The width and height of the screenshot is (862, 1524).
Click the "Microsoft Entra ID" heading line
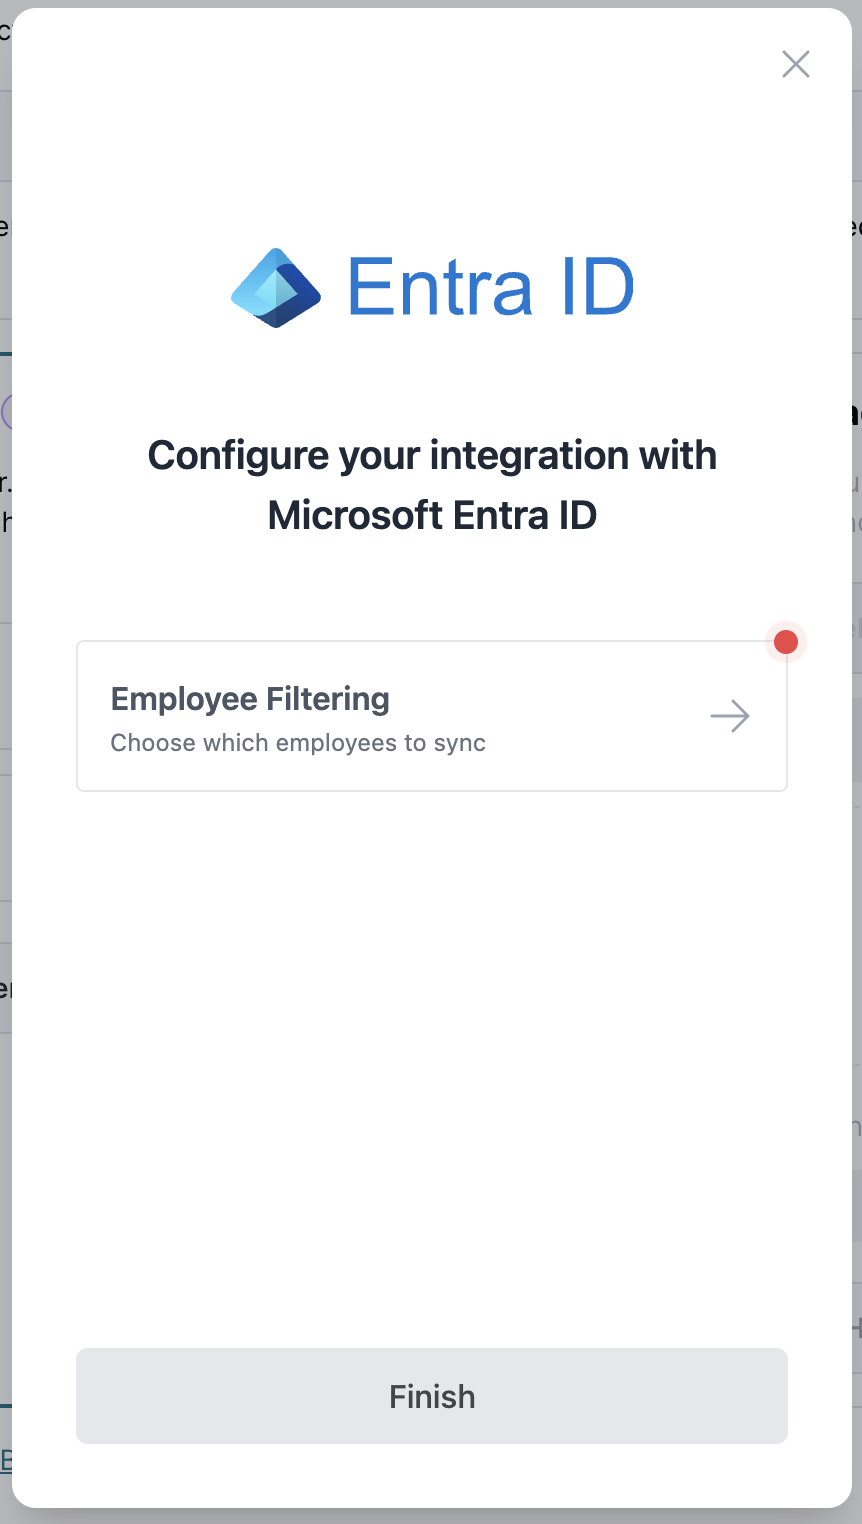click(x=432, y=516)
